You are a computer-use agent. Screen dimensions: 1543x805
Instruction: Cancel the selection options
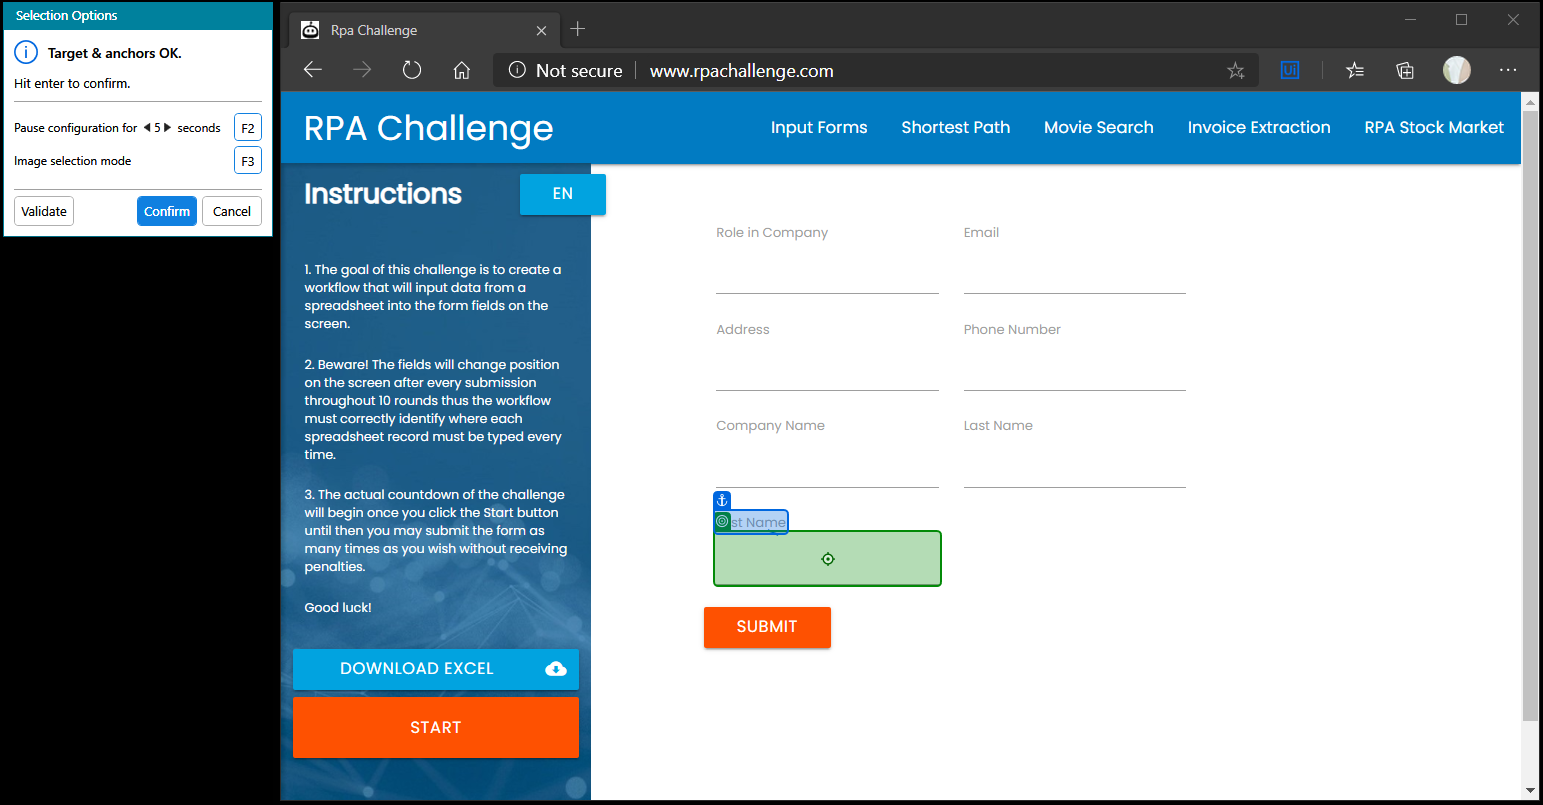[x=232, y=211]
